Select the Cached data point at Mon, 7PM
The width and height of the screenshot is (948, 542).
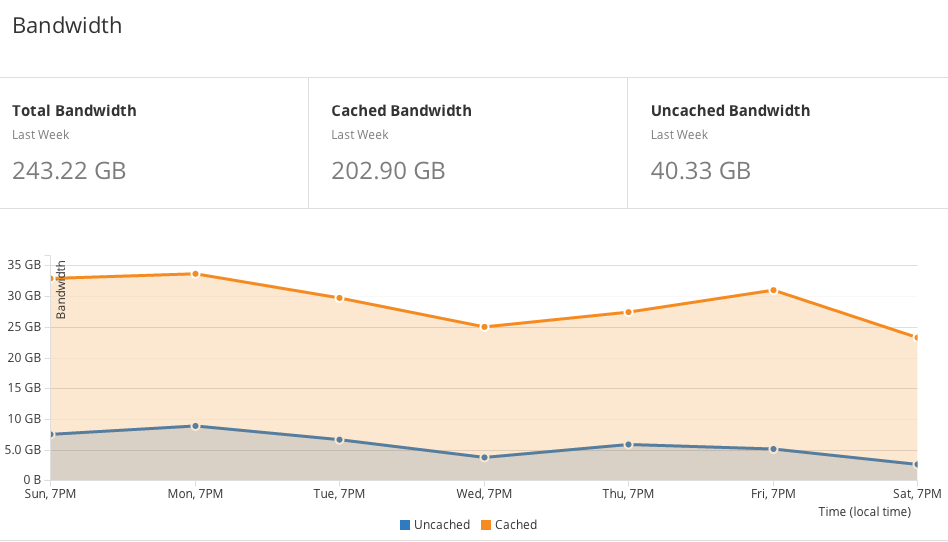tap(195, 274)
